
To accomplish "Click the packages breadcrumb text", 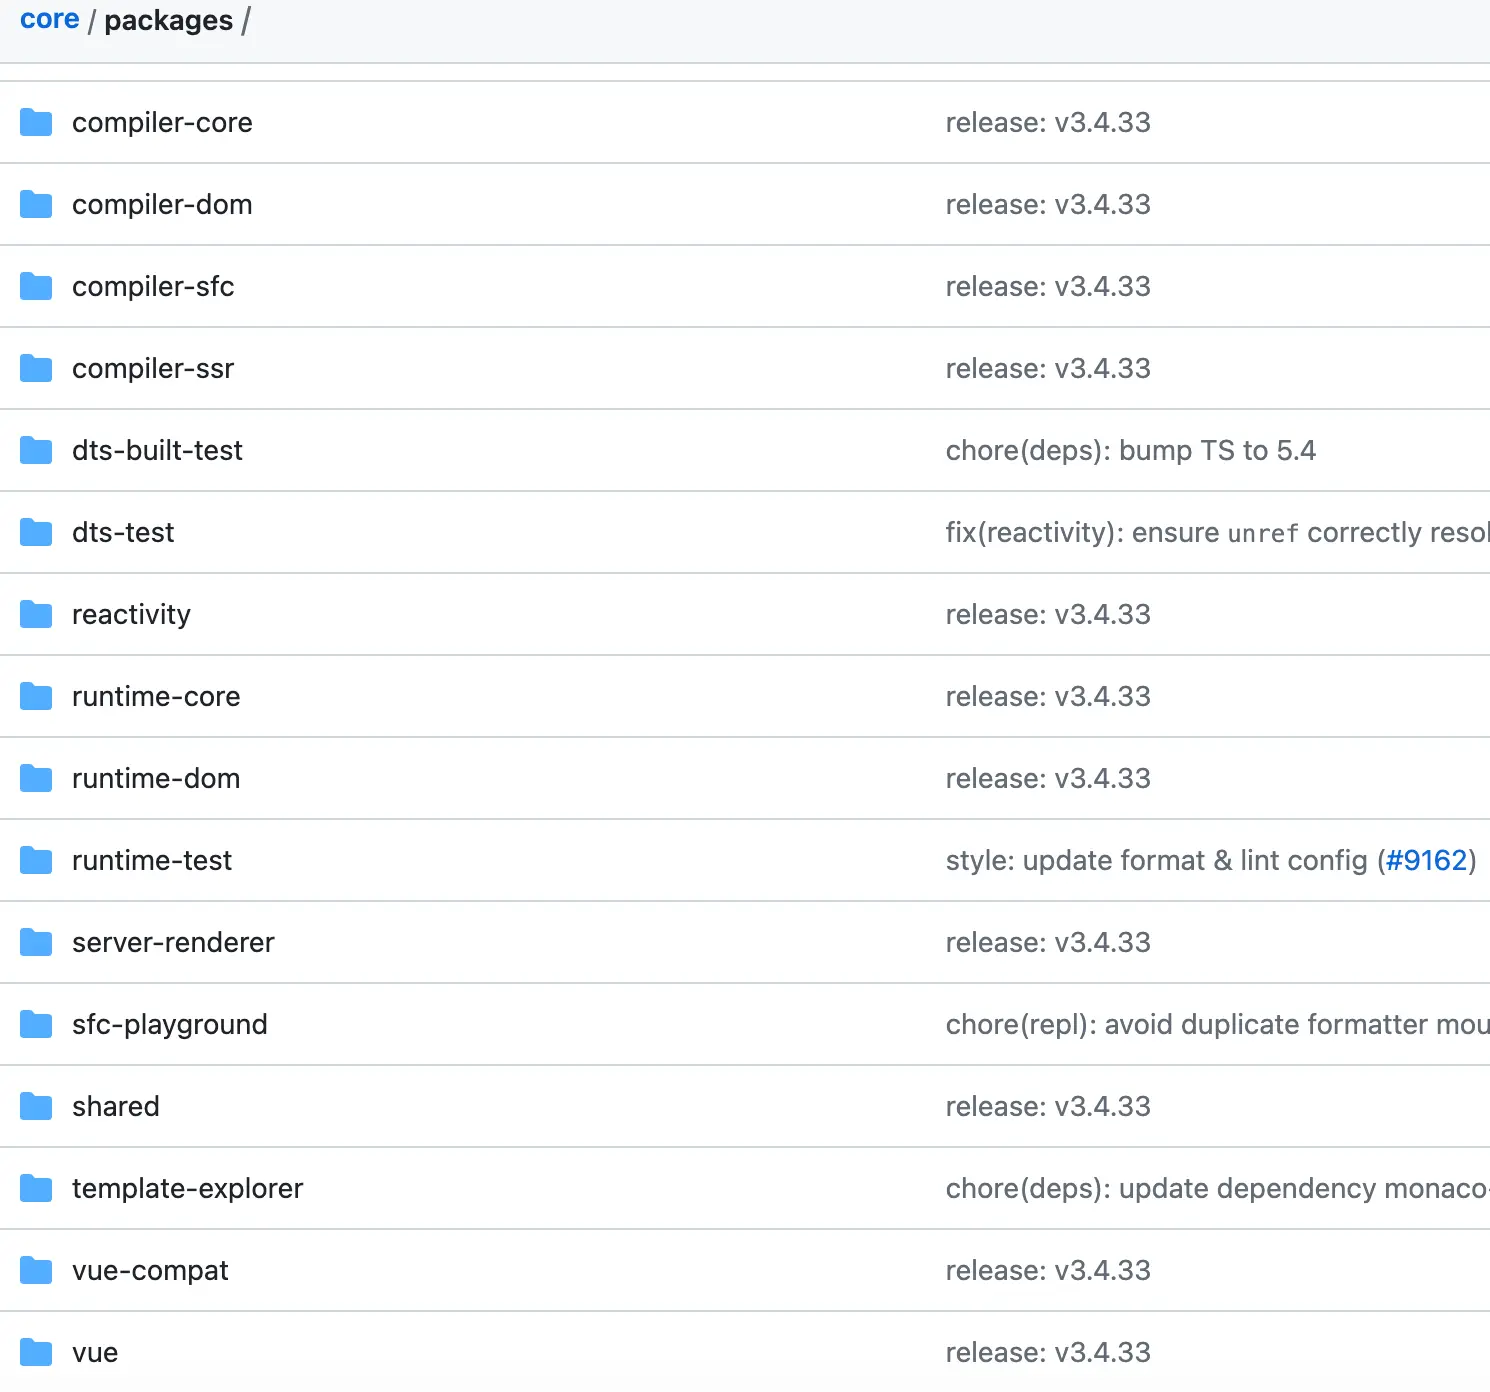I will pyautogui.click(x=168, y=20).
